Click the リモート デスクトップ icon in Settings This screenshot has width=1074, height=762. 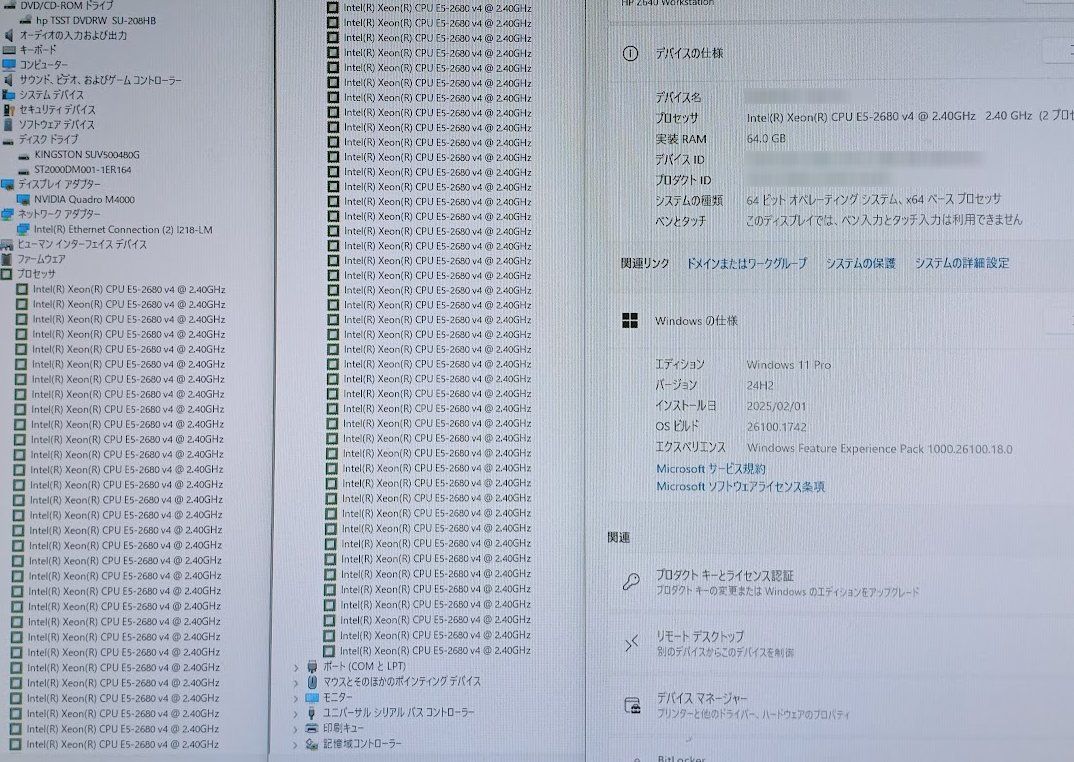632,644
